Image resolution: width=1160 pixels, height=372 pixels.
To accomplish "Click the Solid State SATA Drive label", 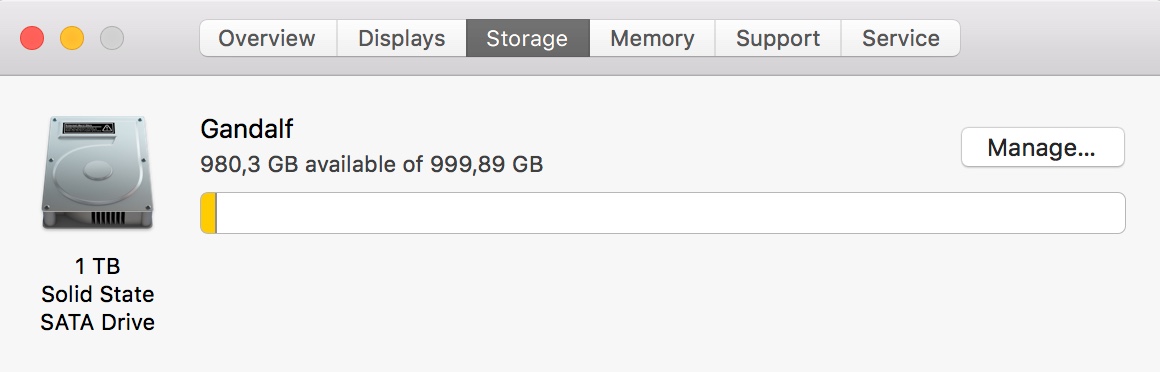I will coord(97,308).
